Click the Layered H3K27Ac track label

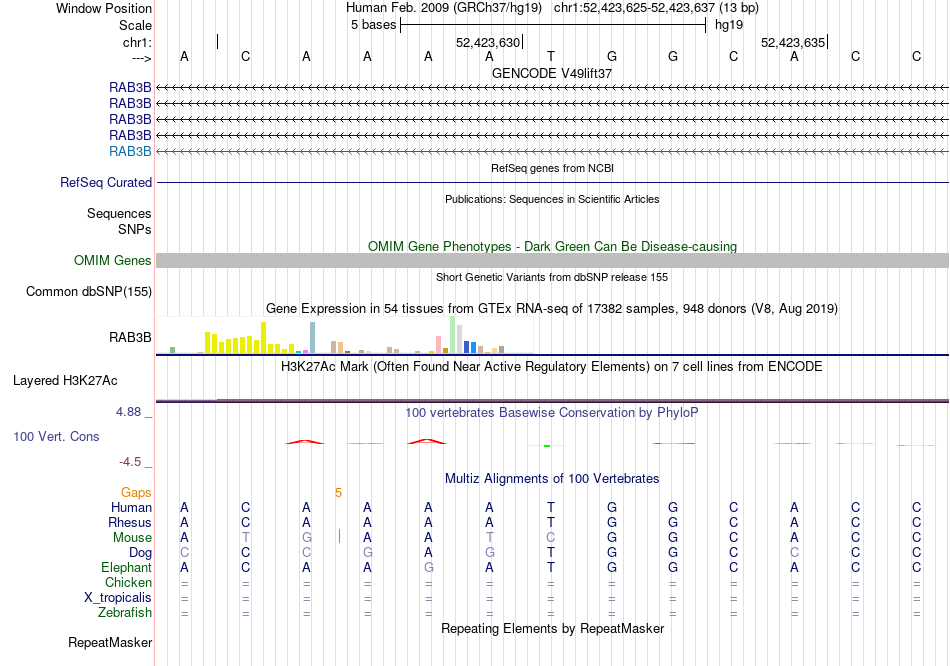pos(65,381)
